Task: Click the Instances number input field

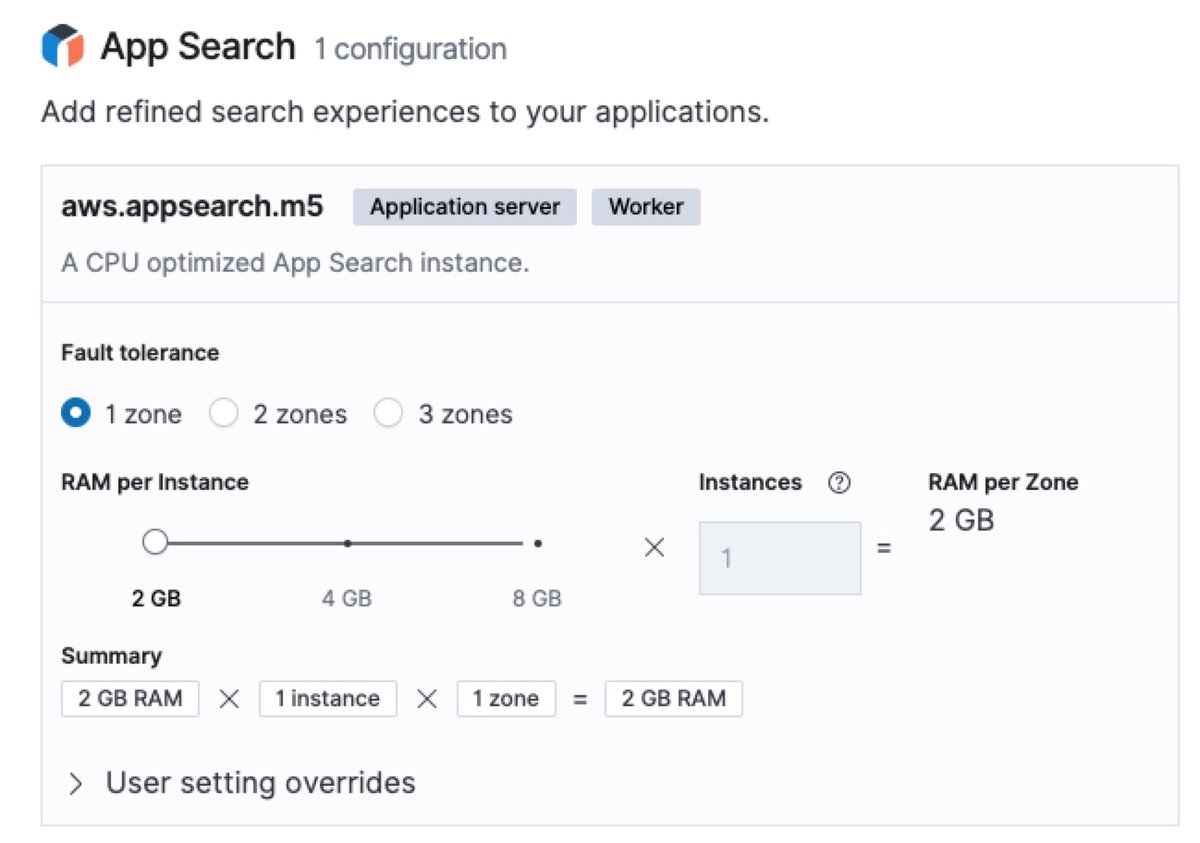Action: [779, 558]
